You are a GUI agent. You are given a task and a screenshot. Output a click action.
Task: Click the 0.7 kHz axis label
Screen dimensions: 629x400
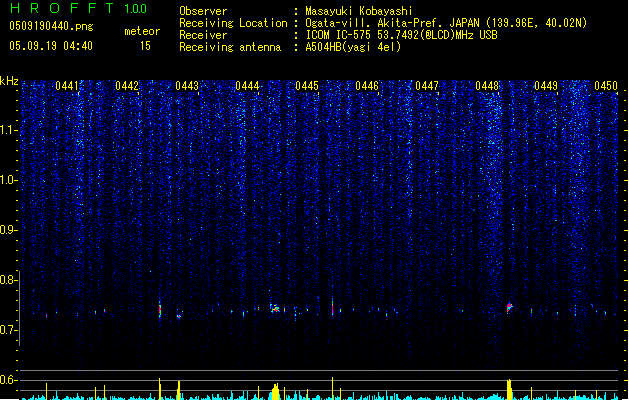pyautogui.click(x=8, y=330)
